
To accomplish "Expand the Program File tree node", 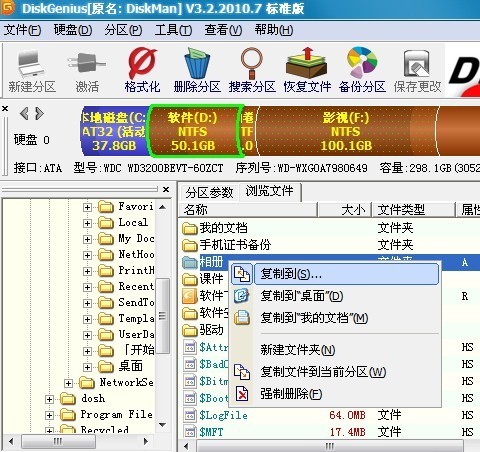I will 49,415.
